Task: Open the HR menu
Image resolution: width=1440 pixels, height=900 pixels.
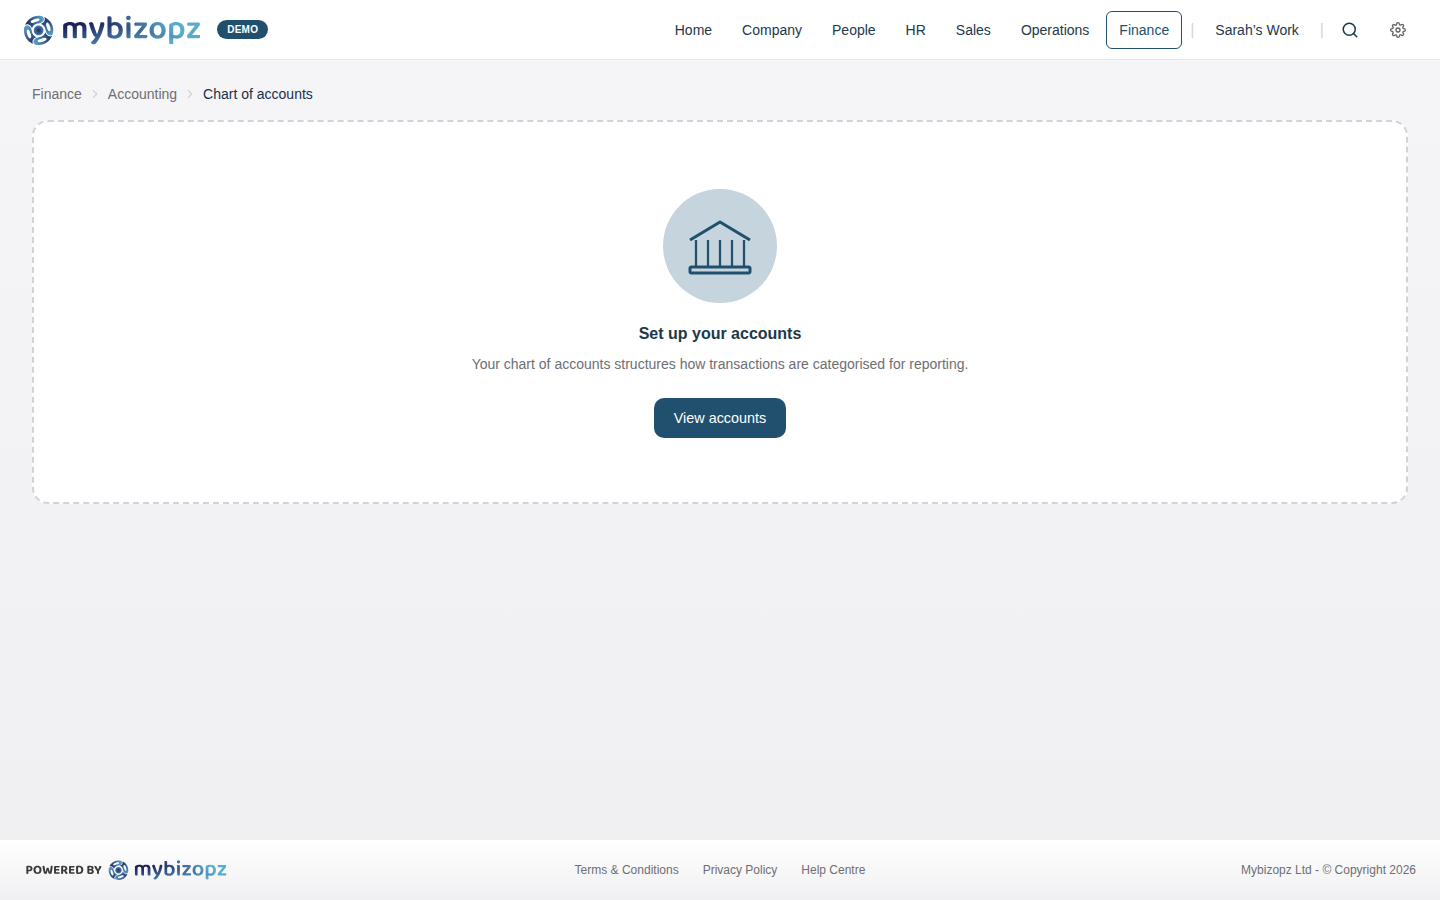Action: tap(915, 30)
